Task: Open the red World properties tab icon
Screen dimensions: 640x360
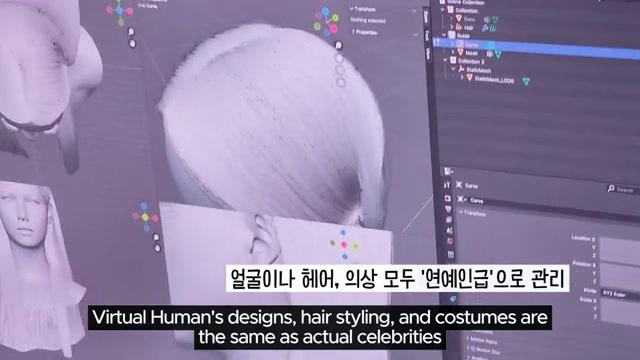Action: [x=450, y=241]
